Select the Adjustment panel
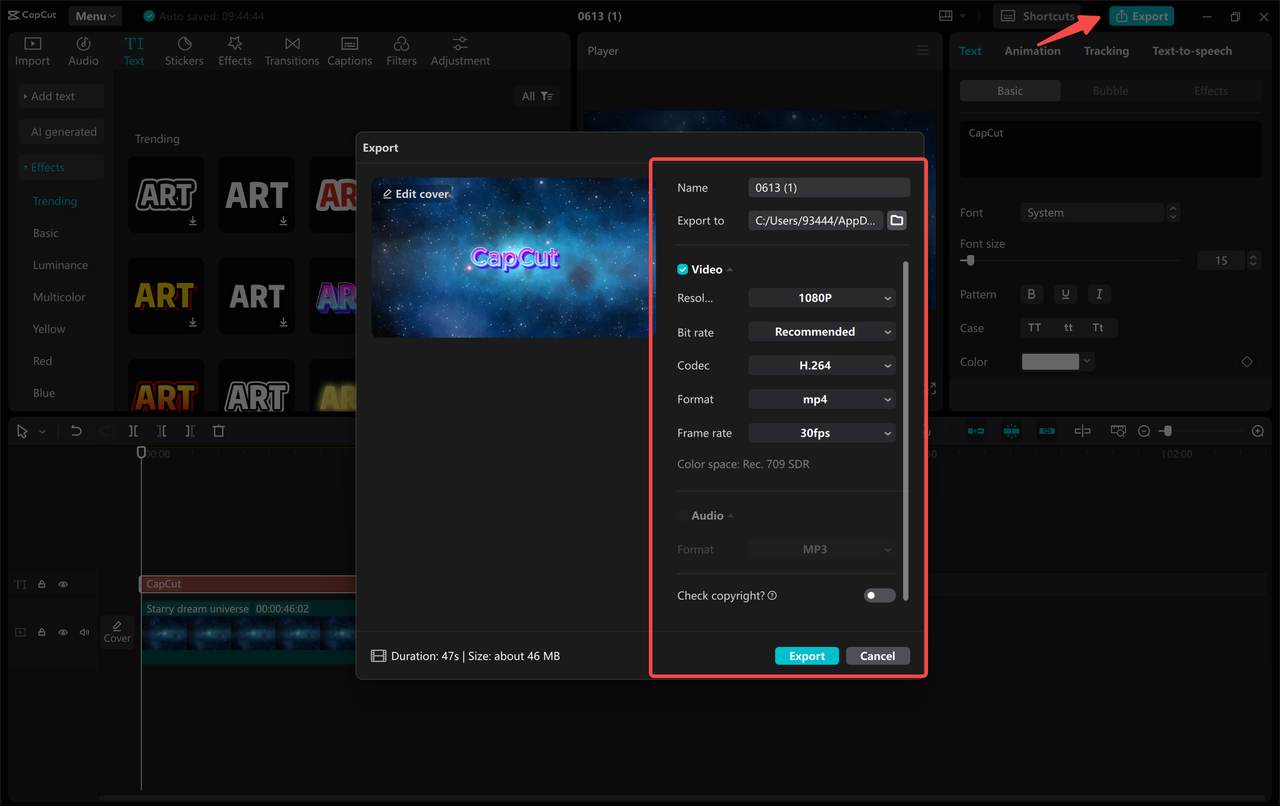The width and height of the screenshot is (1280, 806). tap(459, 50)
